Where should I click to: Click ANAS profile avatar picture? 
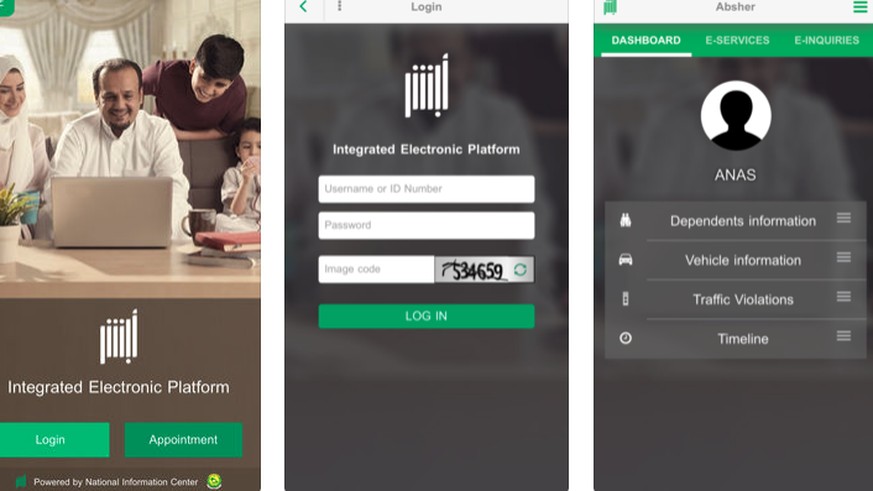[x=735, y=115]
